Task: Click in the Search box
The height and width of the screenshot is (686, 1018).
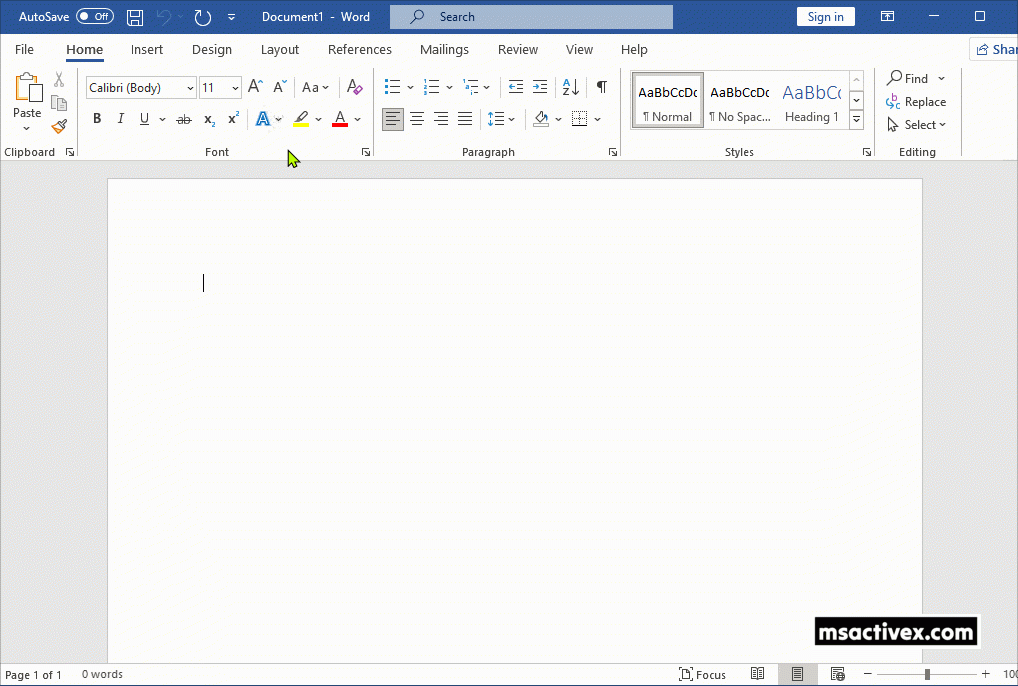Action: point(531,17)
